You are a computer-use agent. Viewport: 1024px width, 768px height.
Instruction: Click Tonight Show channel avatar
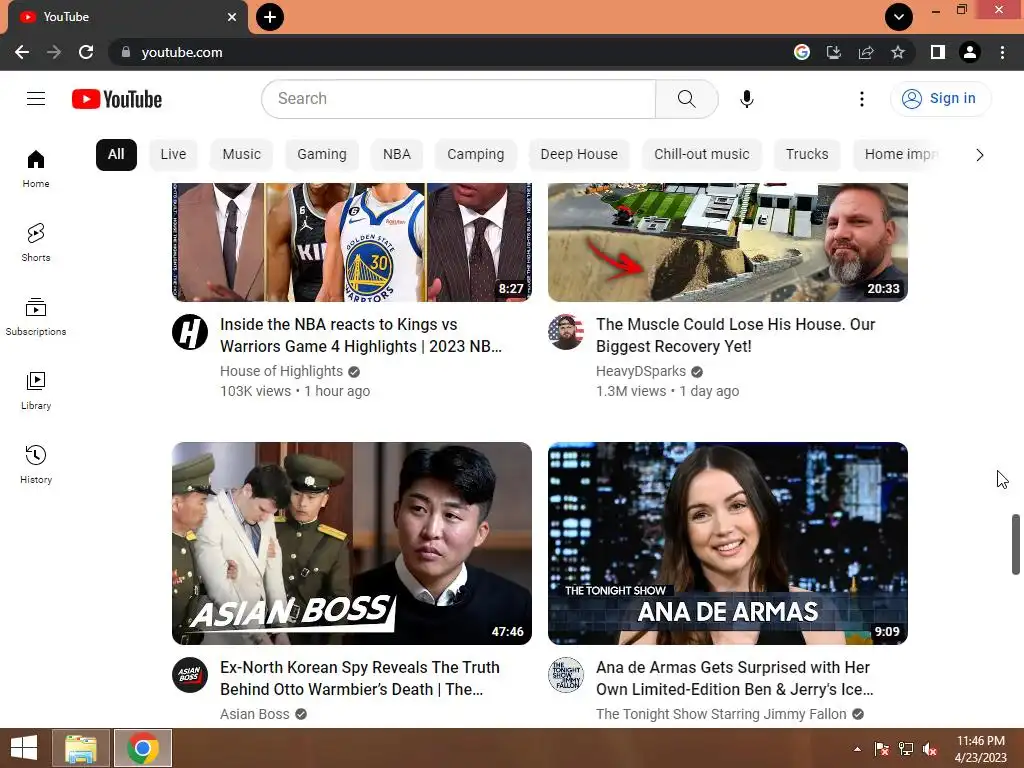click(x=566, y=675)
